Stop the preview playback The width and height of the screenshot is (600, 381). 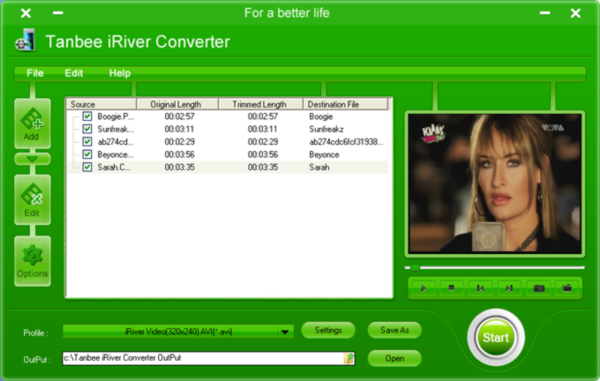[452, 288]
